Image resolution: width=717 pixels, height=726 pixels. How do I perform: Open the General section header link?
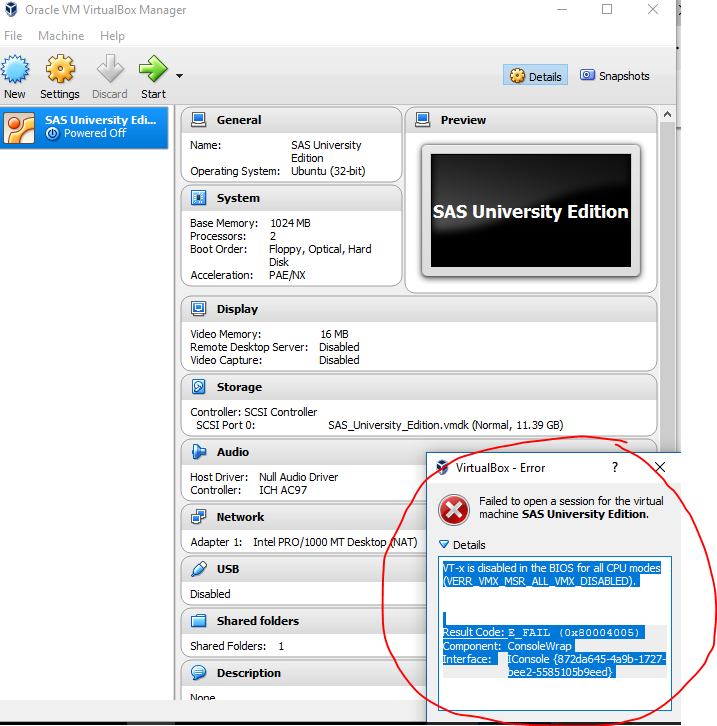point(239,120)
